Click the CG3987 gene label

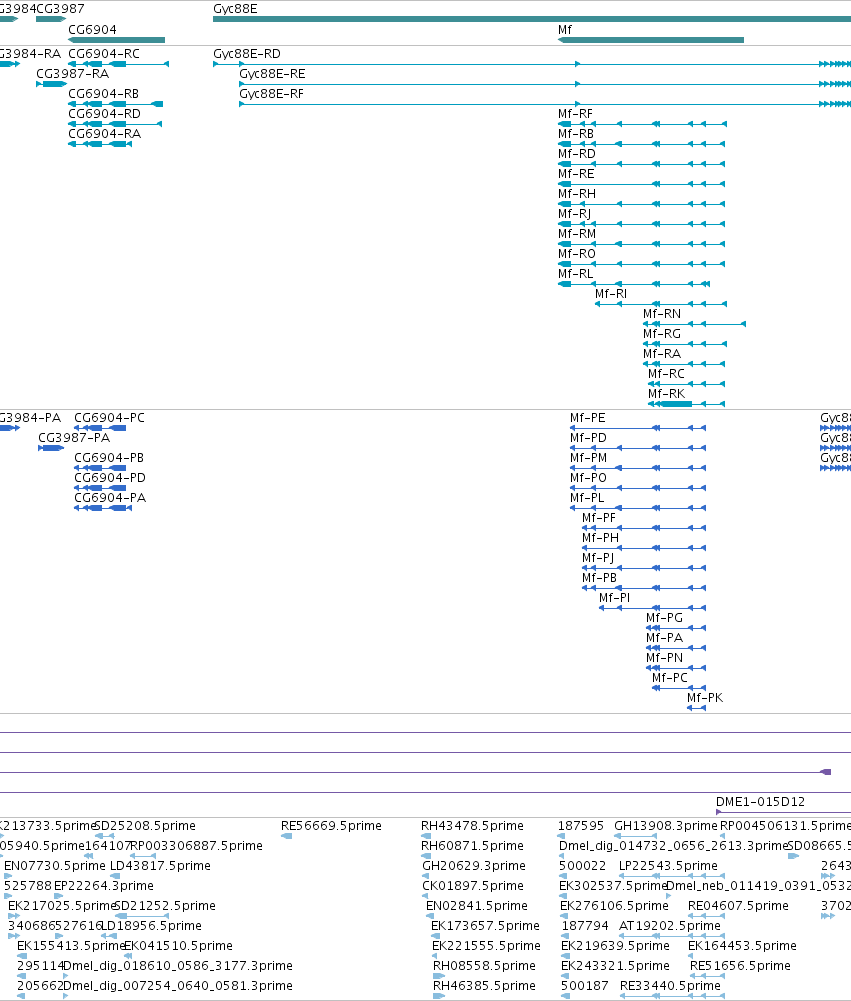coord(60,9)
